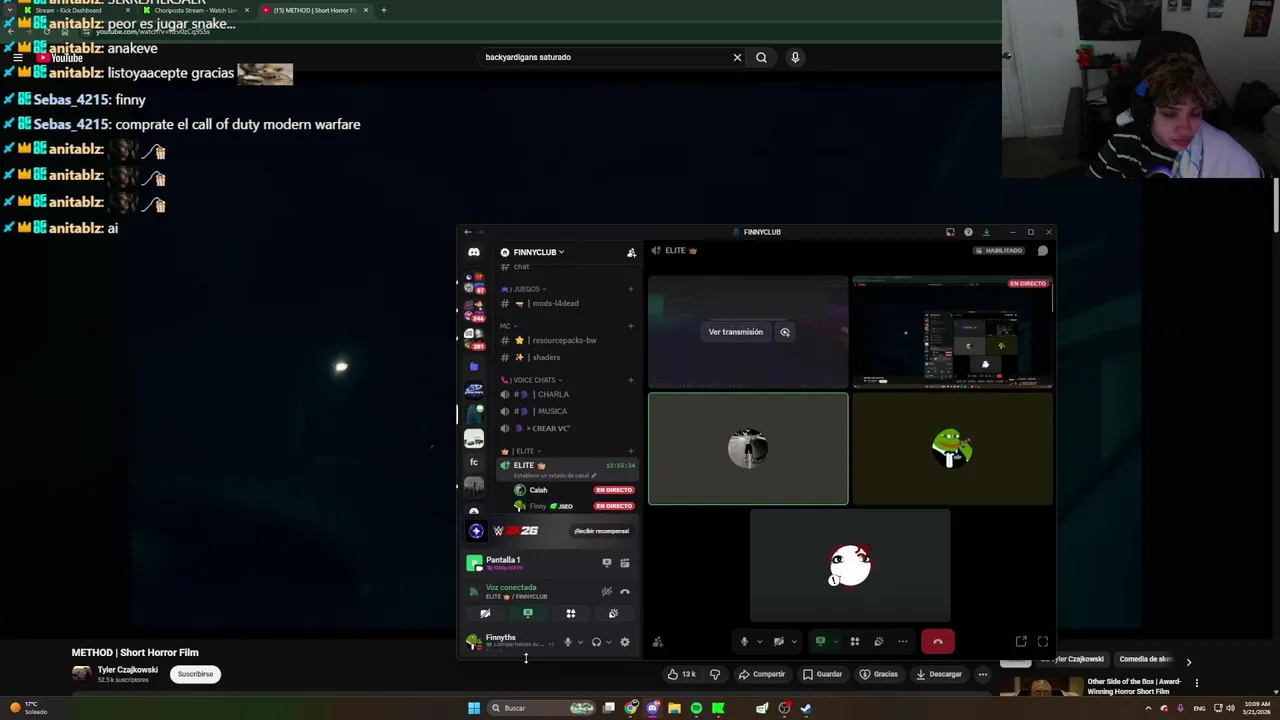
Task: Open the shaders text channel
Action: (x=565, y=357)
